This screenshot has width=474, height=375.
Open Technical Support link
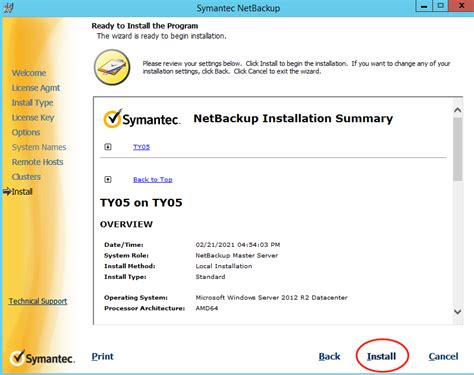[x=38, y=301]
